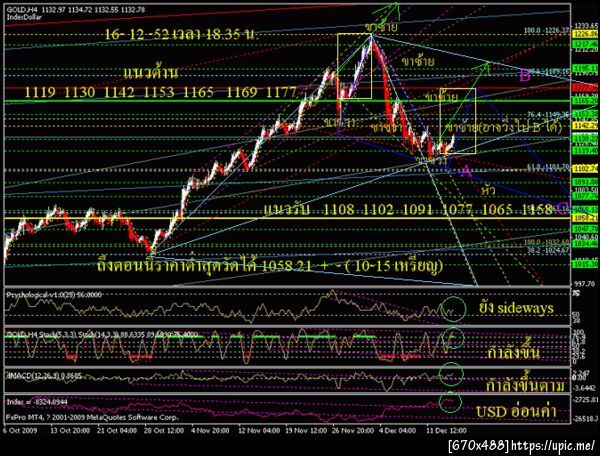Click the กำลังขึ้น annotation beside the Stochastic panel
Viewport: 600px width, 456px height.
coord(514,351)
